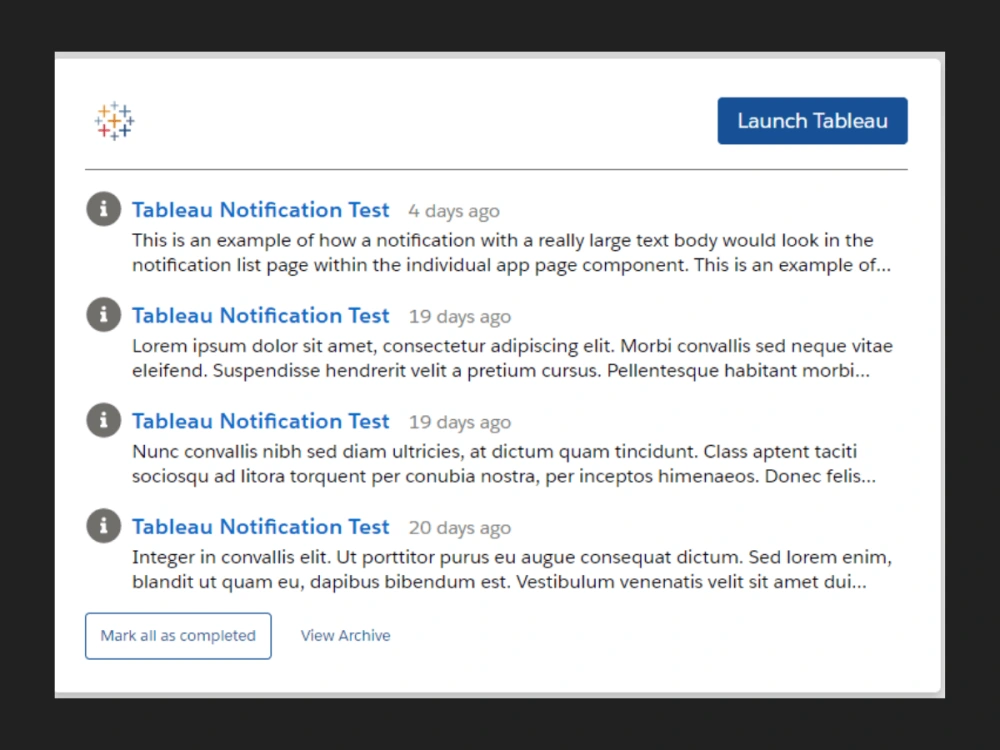Click the '20 days ago' timestamp
1000x750 pixels.
pyautogui.click(x=459, y=528)
